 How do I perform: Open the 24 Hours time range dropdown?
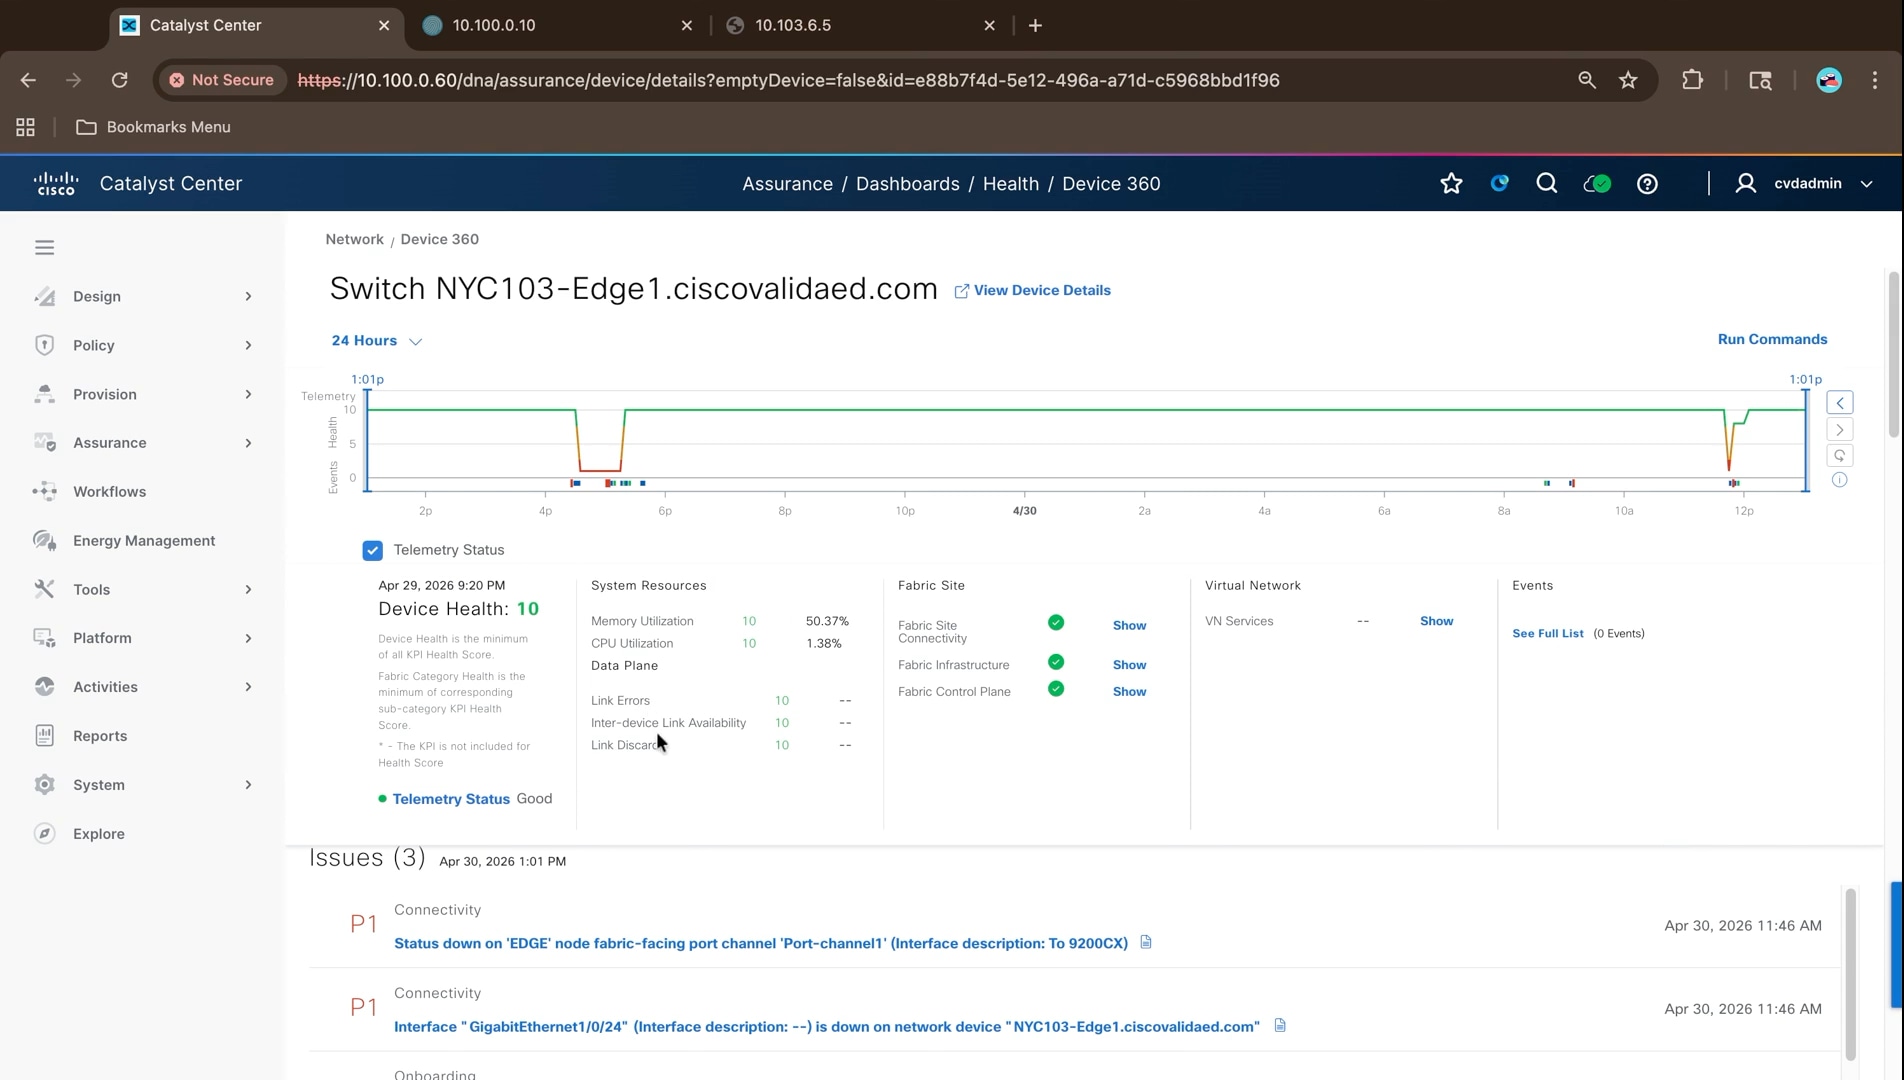click(377, 341)
